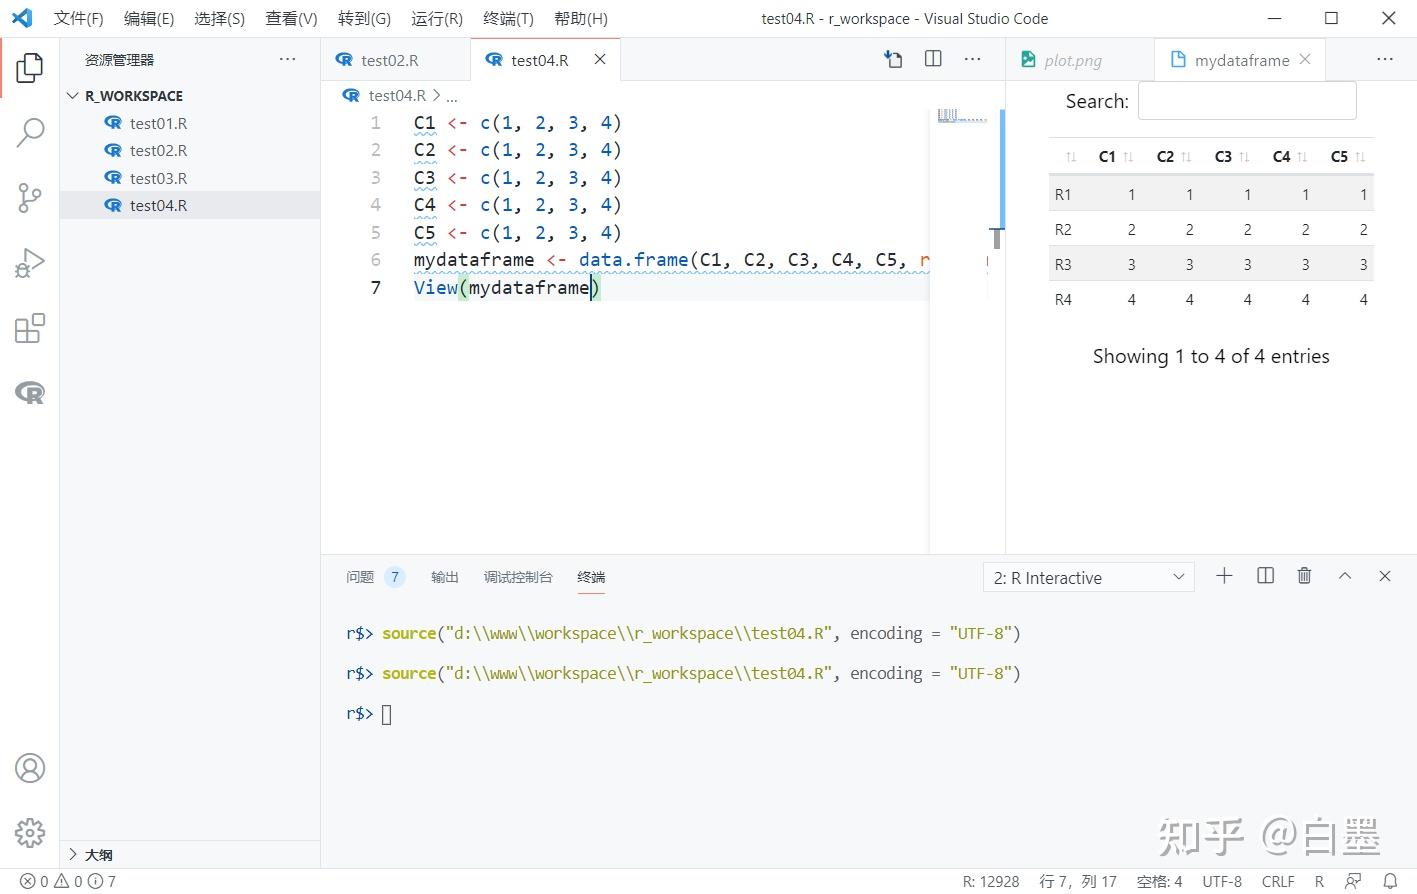Click the Search field in mydataframe viewer
The width and height of the screenshot is (1417, 894).
point(1246,100)
